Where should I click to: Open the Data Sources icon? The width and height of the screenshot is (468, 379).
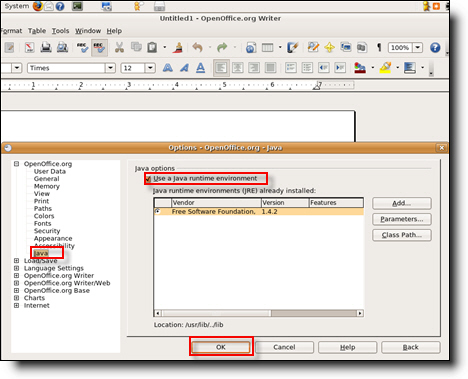tap(362, 48)
